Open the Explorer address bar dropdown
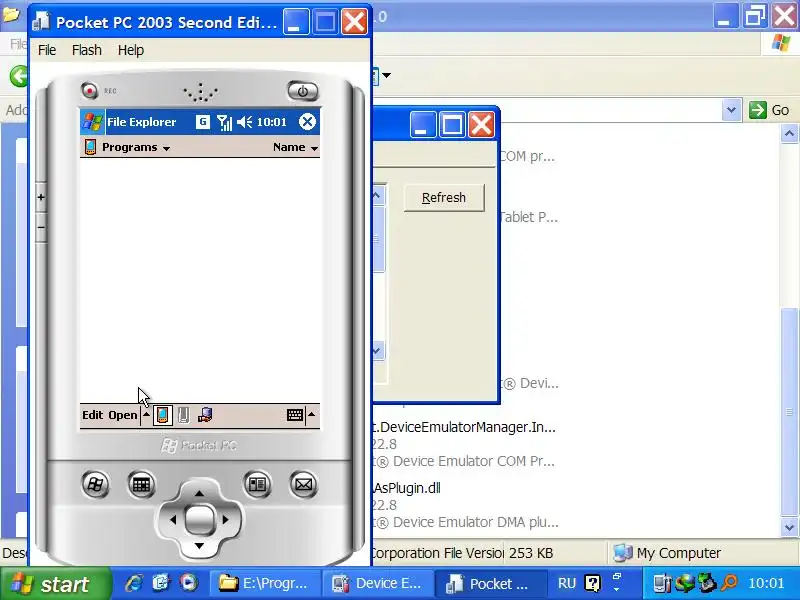The height and width of the screenshot is (600, 800). 731,110
